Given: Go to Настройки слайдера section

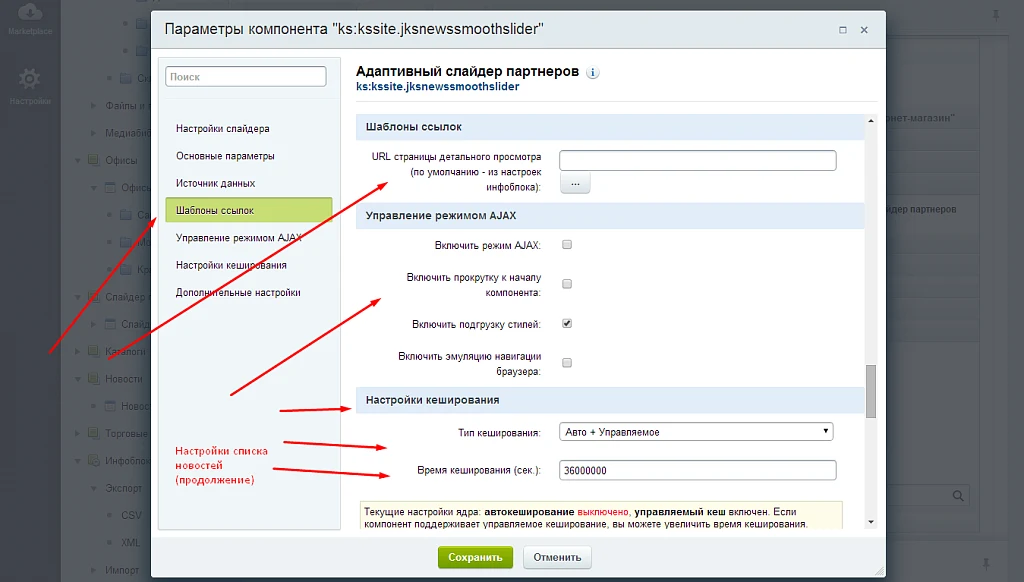Looking at the screenshot, I should (223, 129).
